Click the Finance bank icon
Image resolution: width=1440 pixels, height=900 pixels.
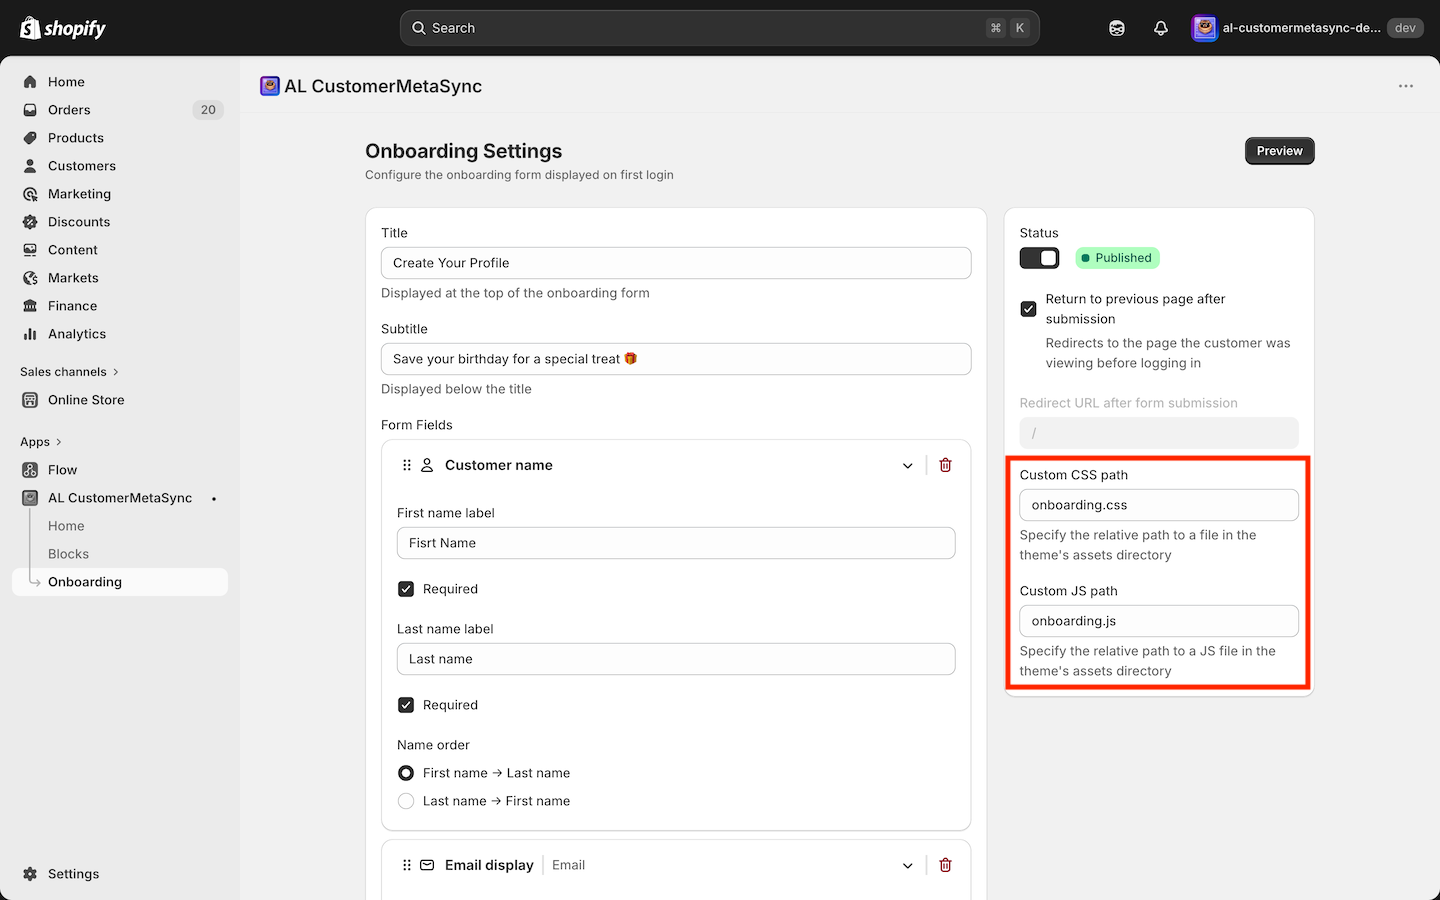click(x=30, y=306)
